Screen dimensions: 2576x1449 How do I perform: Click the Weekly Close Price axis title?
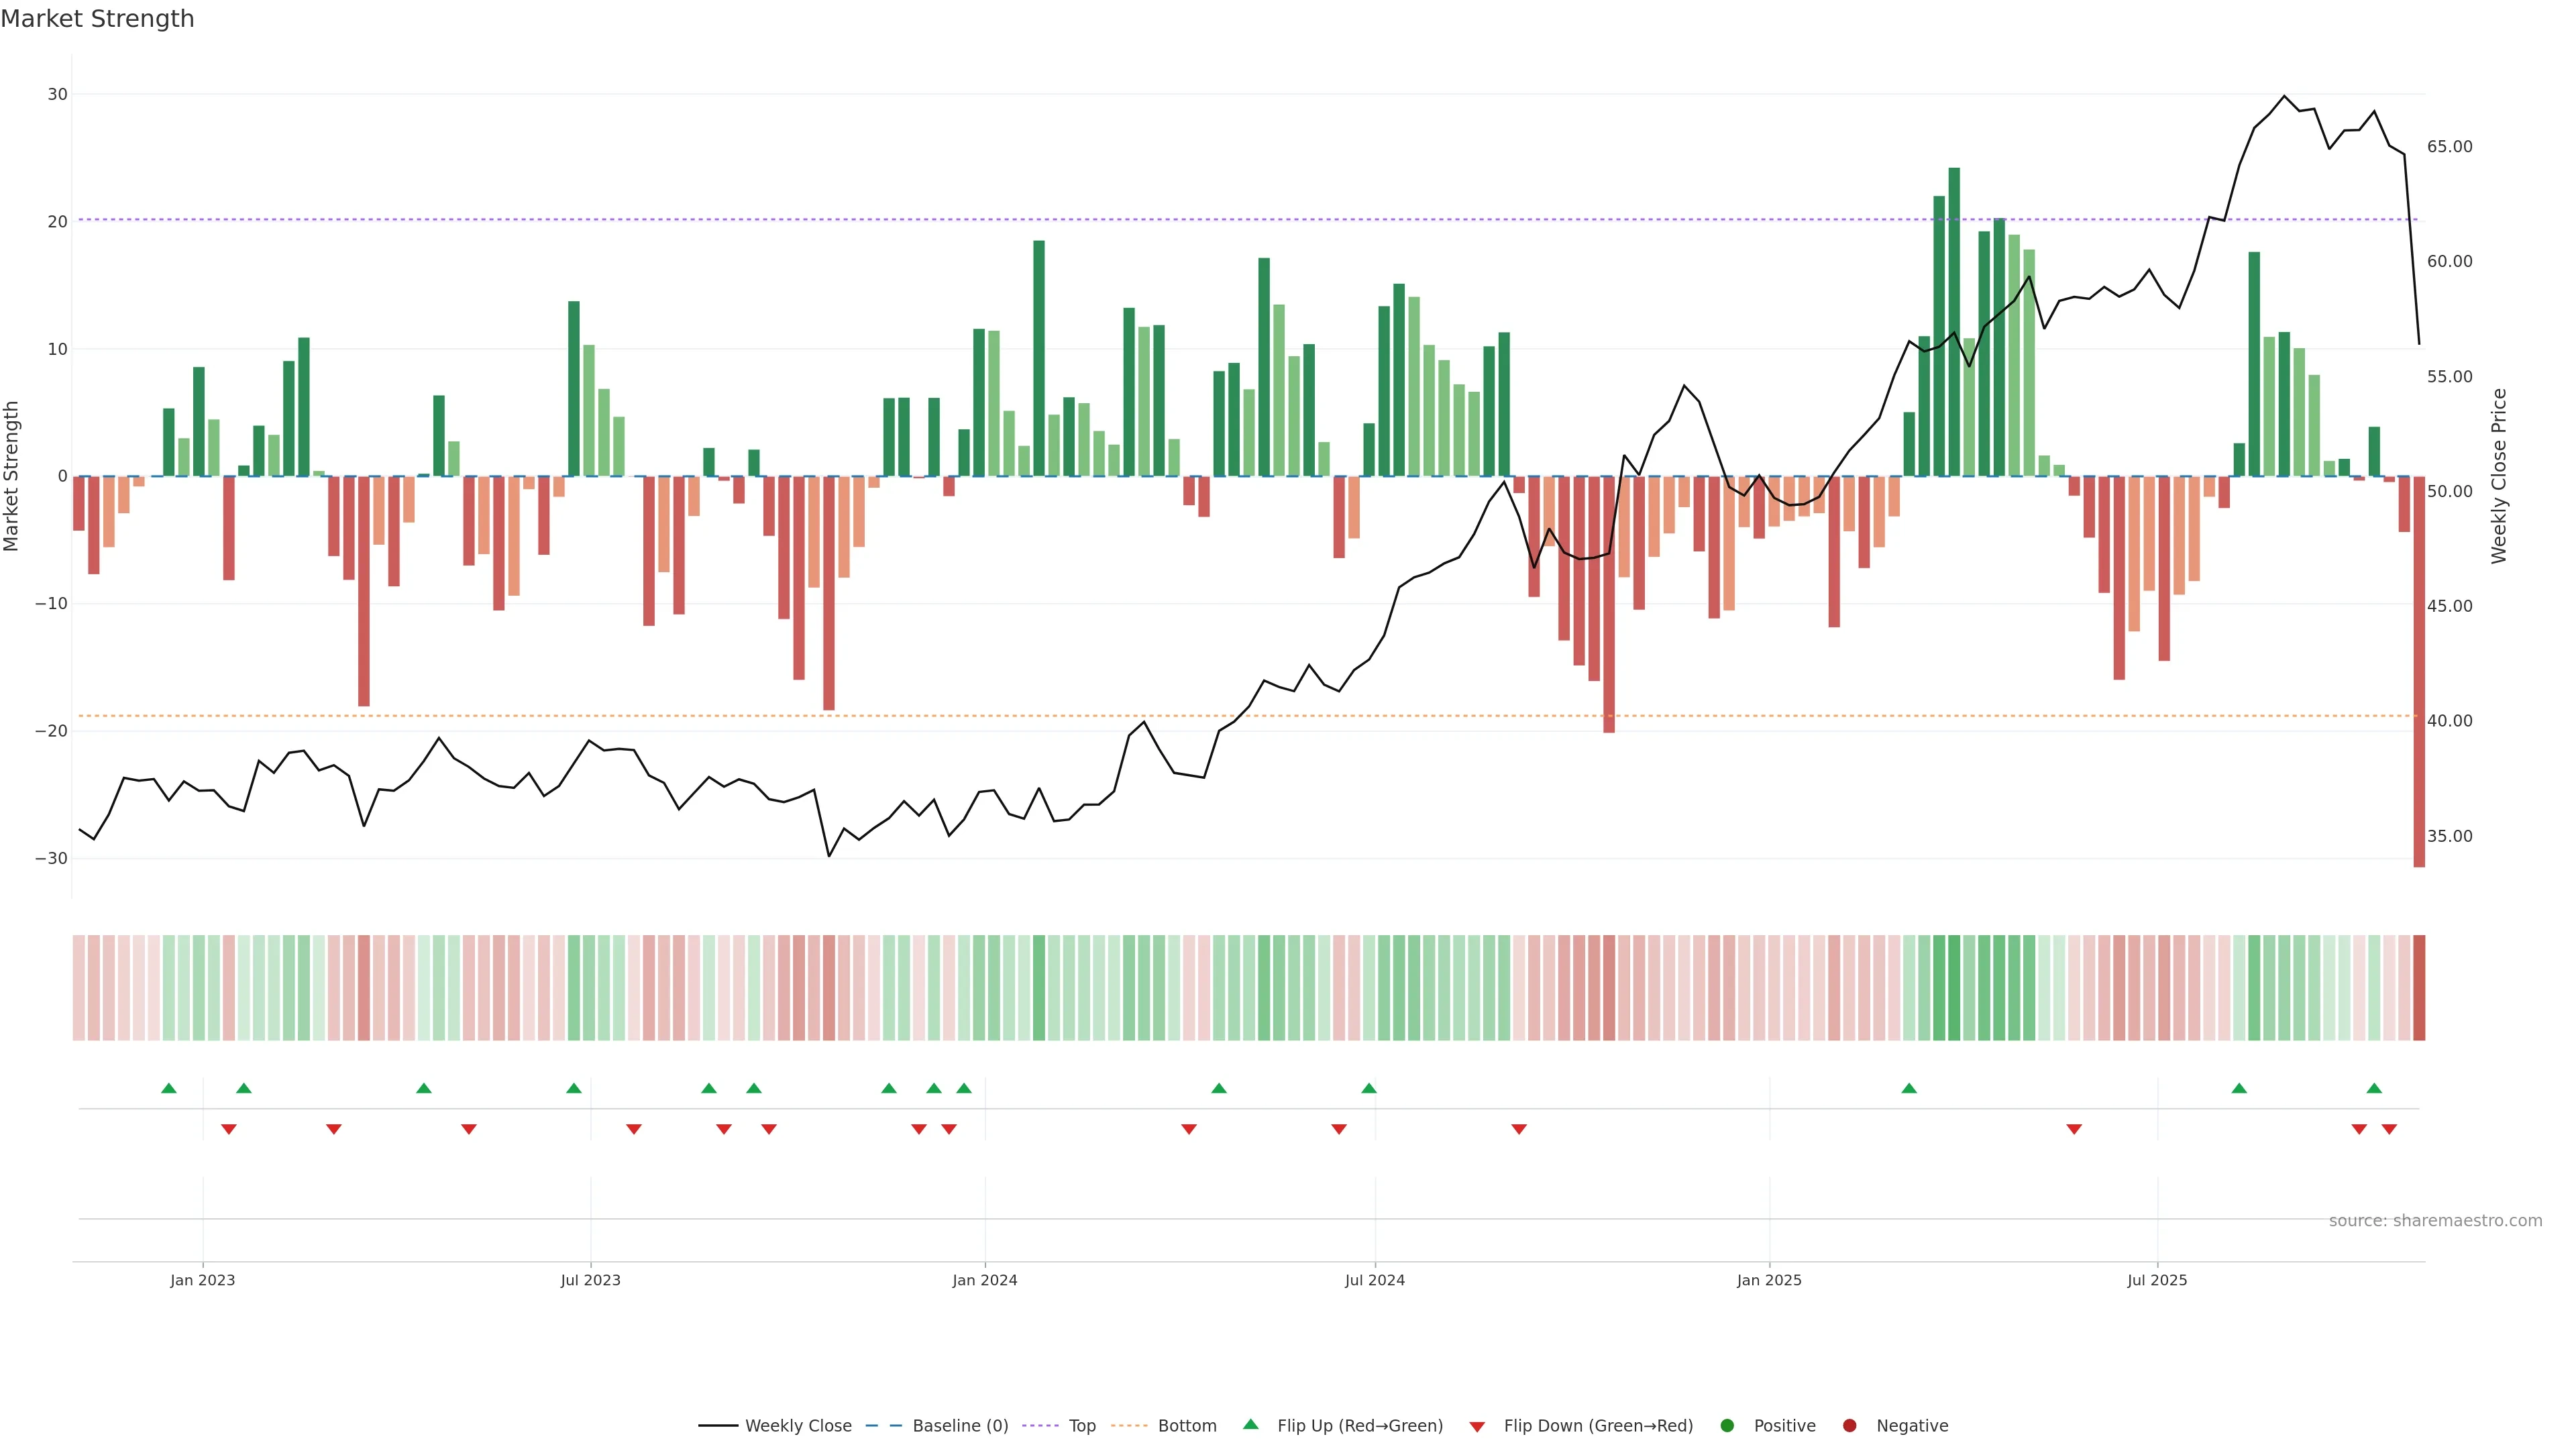point(2499,476)
